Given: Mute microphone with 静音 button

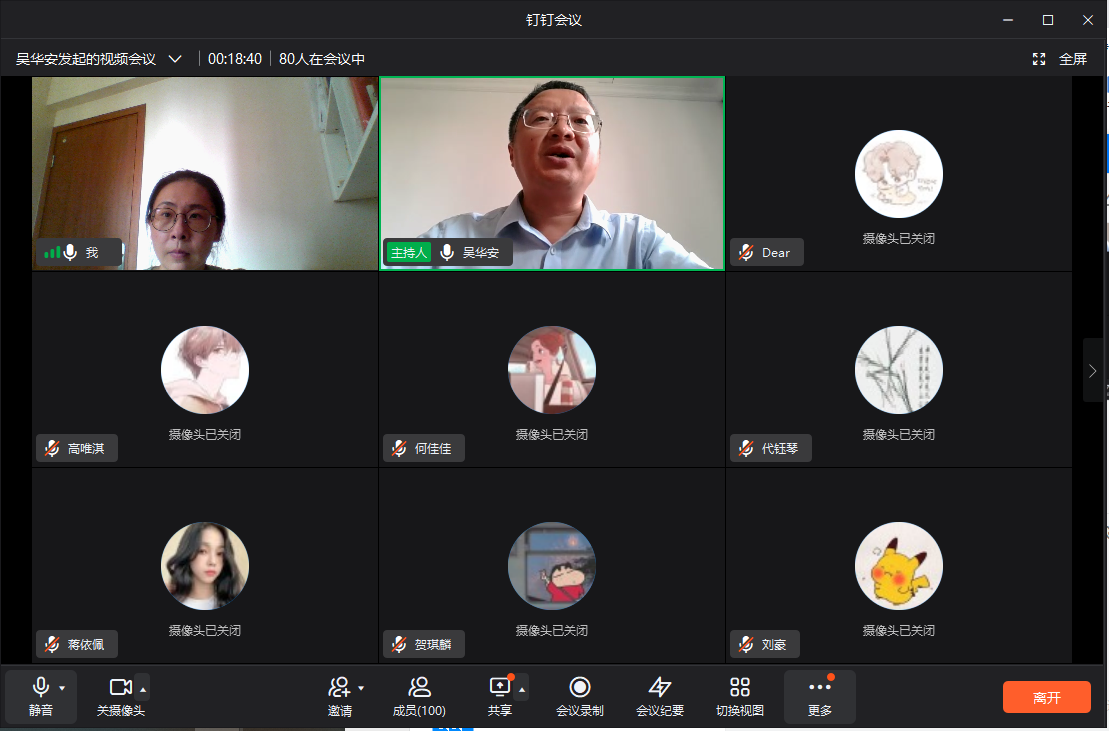Looking at the screenshot, I should pyautogui.click(x=41, y=688).
